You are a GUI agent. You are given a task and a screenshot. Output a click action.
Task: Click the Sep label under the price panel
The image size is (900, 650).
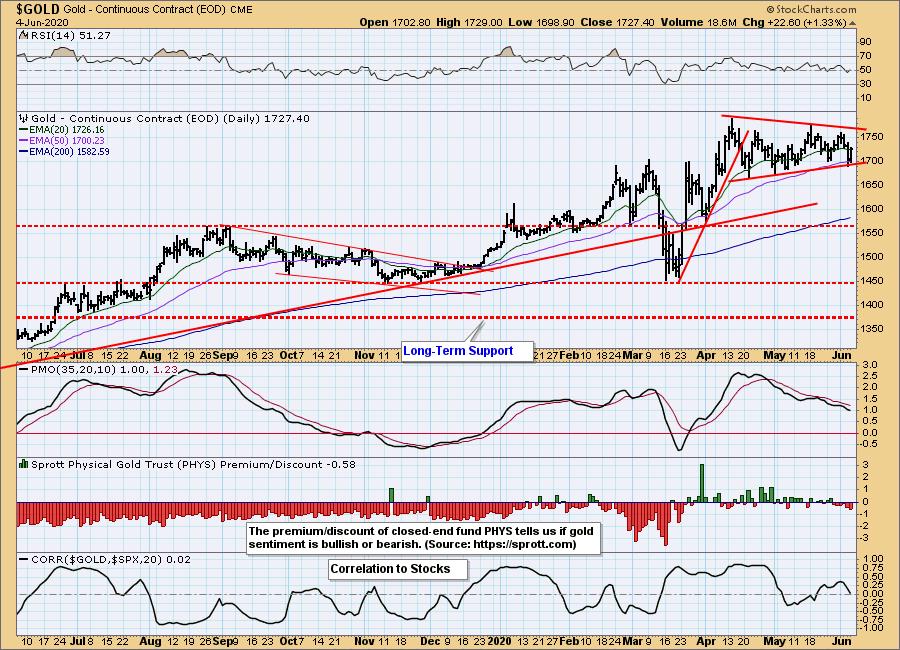[223, 355]
